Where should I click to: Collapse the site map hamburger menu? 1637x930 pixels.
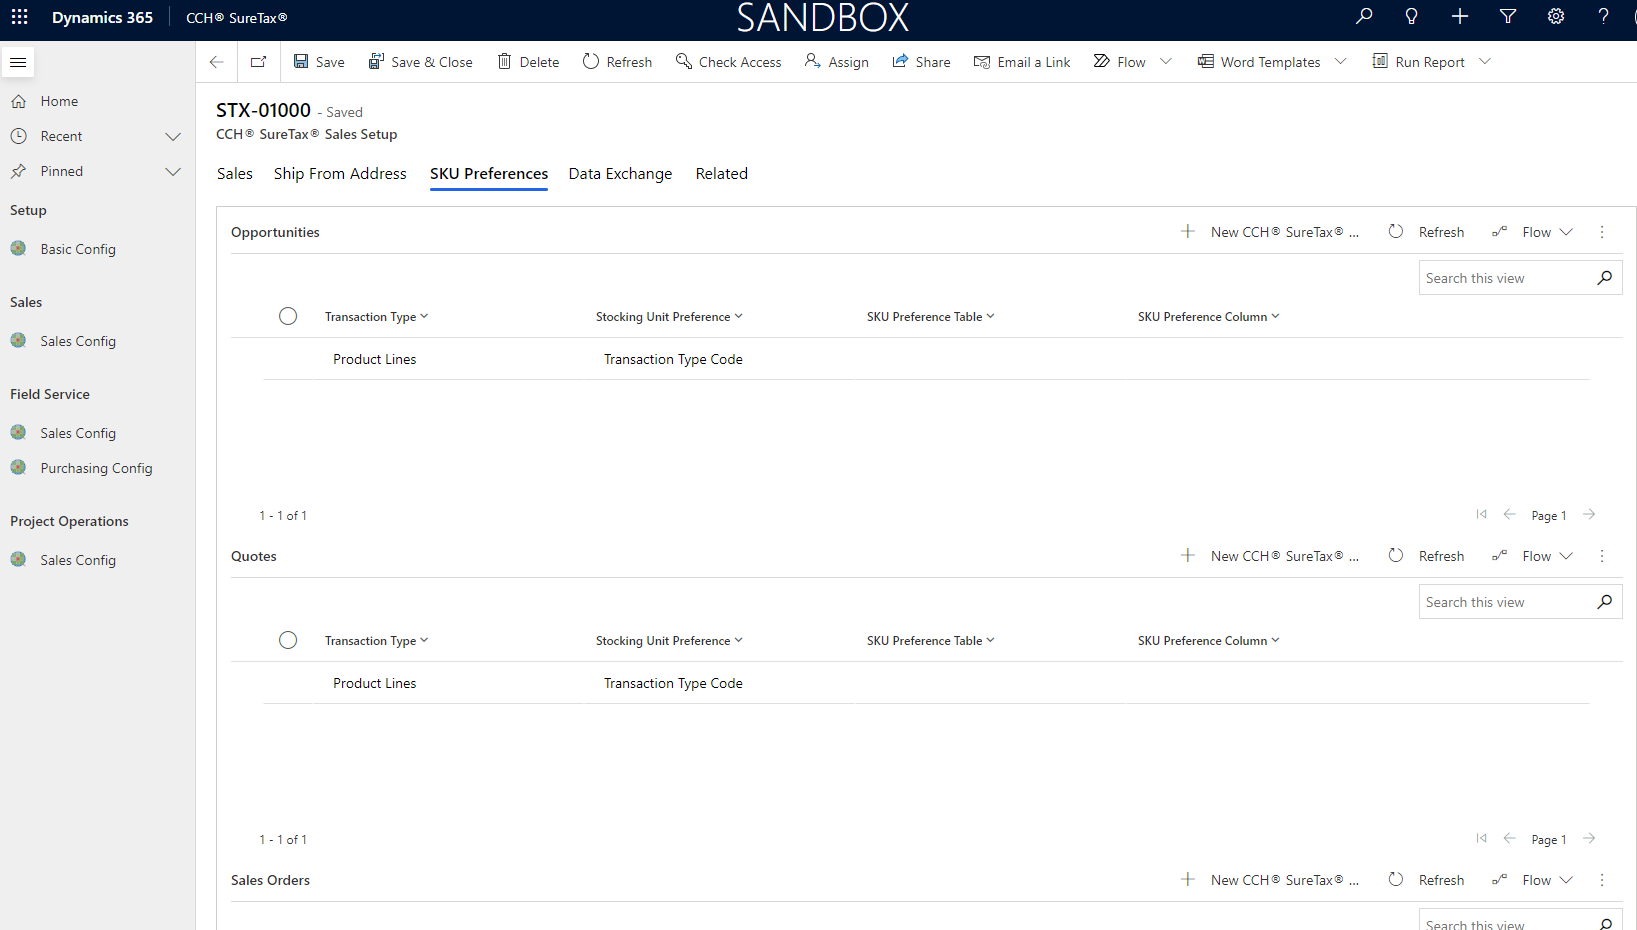pos(18,62)
